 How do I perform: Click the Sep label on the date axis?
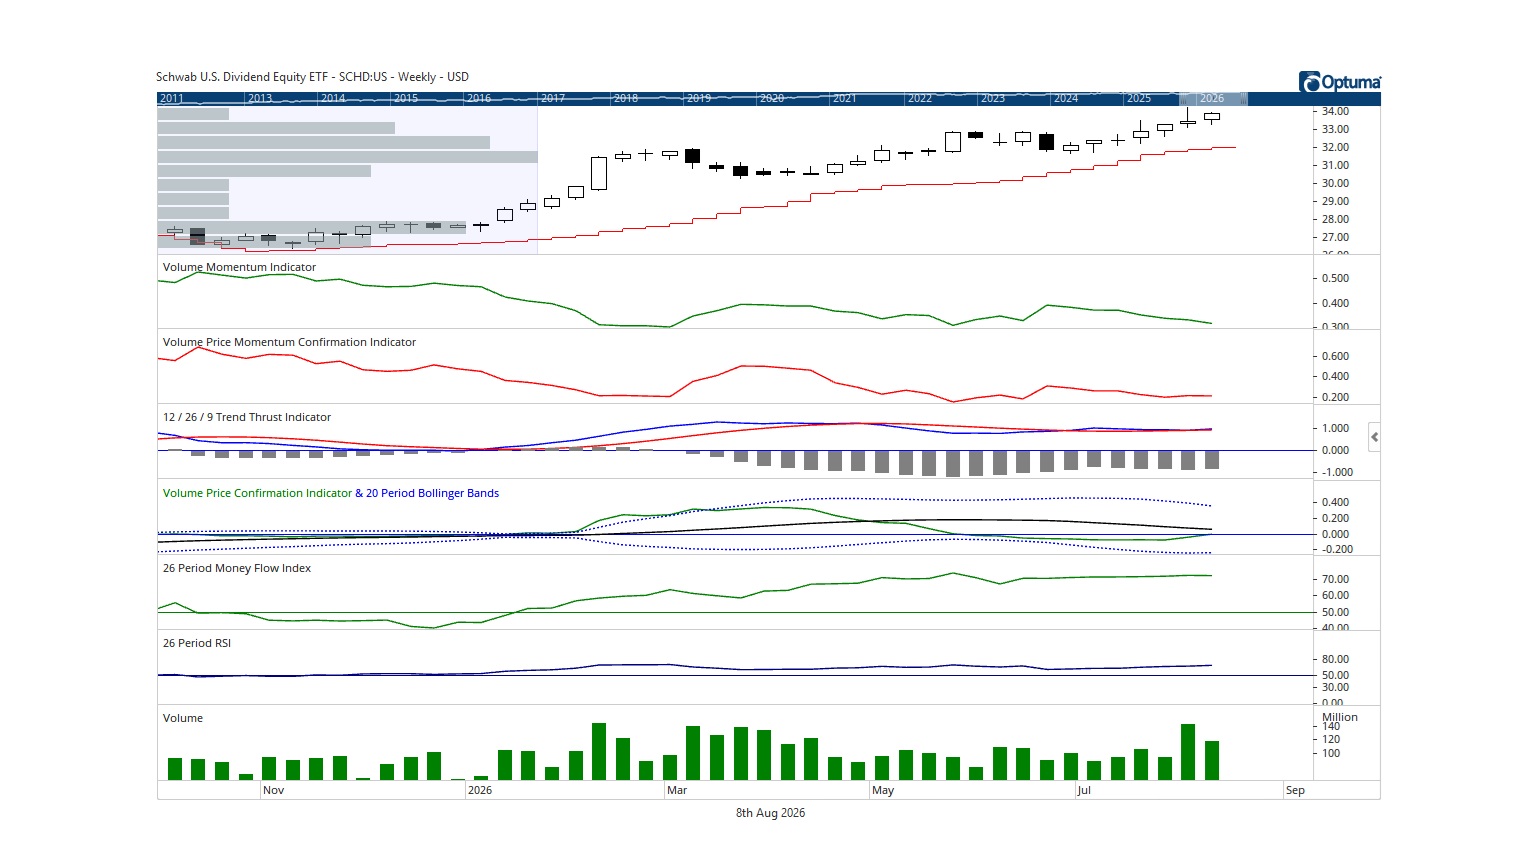(x=1295, y=790)
